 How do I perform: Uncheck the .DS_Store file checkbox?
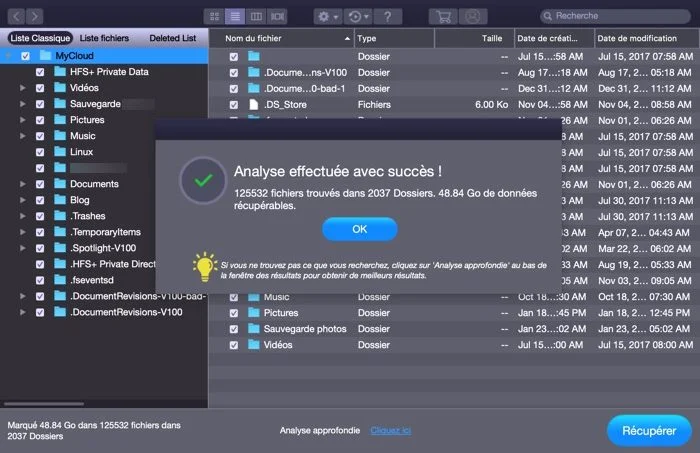click(x=234, y=105)
